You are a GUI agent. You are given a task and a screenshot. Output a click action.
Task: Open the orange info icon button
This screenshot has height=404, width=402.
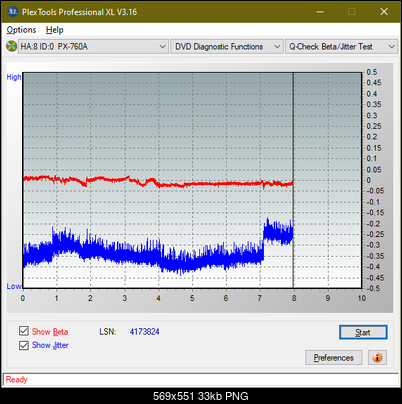377,358
